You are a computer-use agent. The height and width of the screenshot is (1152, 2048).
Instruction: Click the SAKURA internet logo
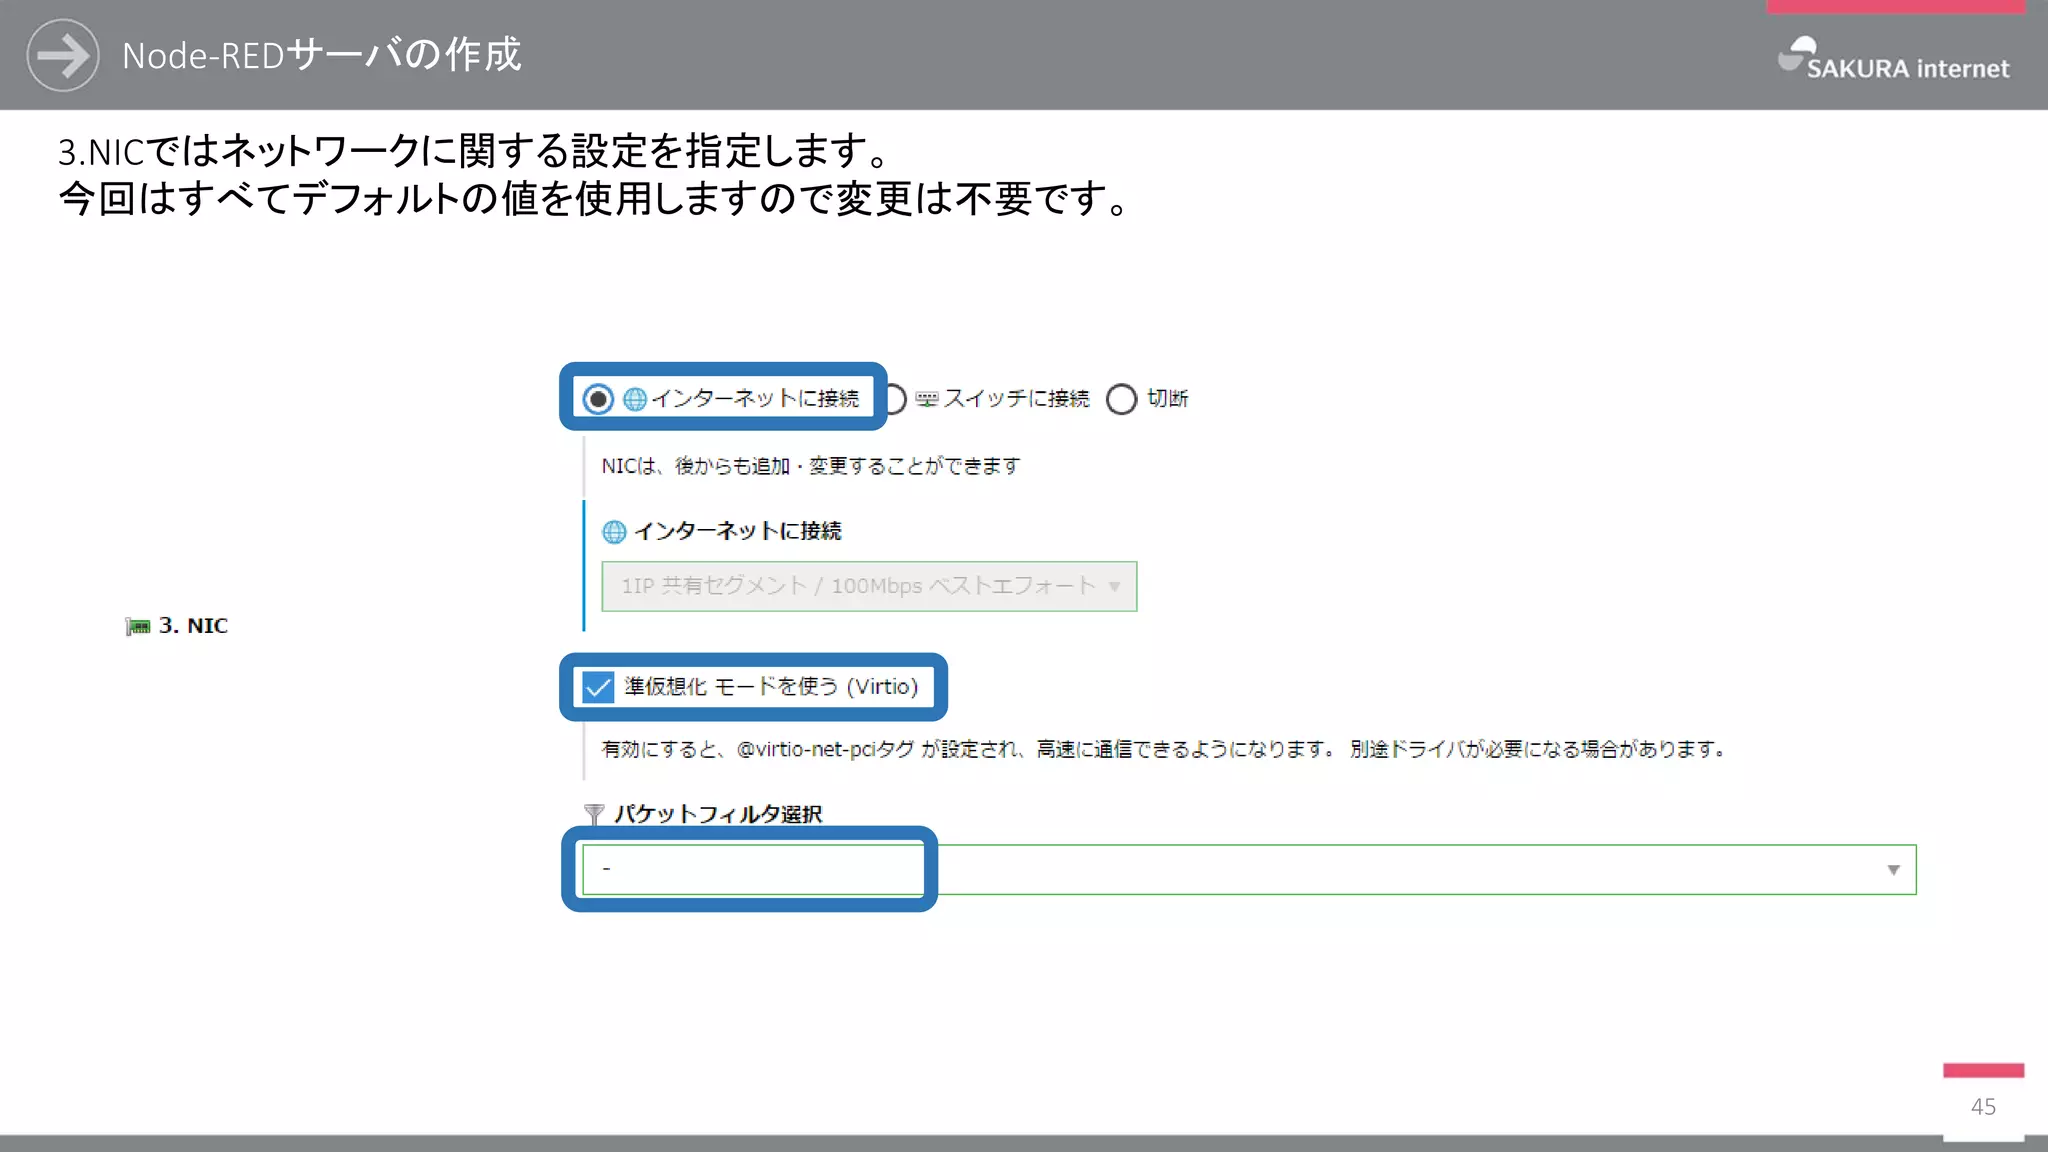click(1893, 58)
